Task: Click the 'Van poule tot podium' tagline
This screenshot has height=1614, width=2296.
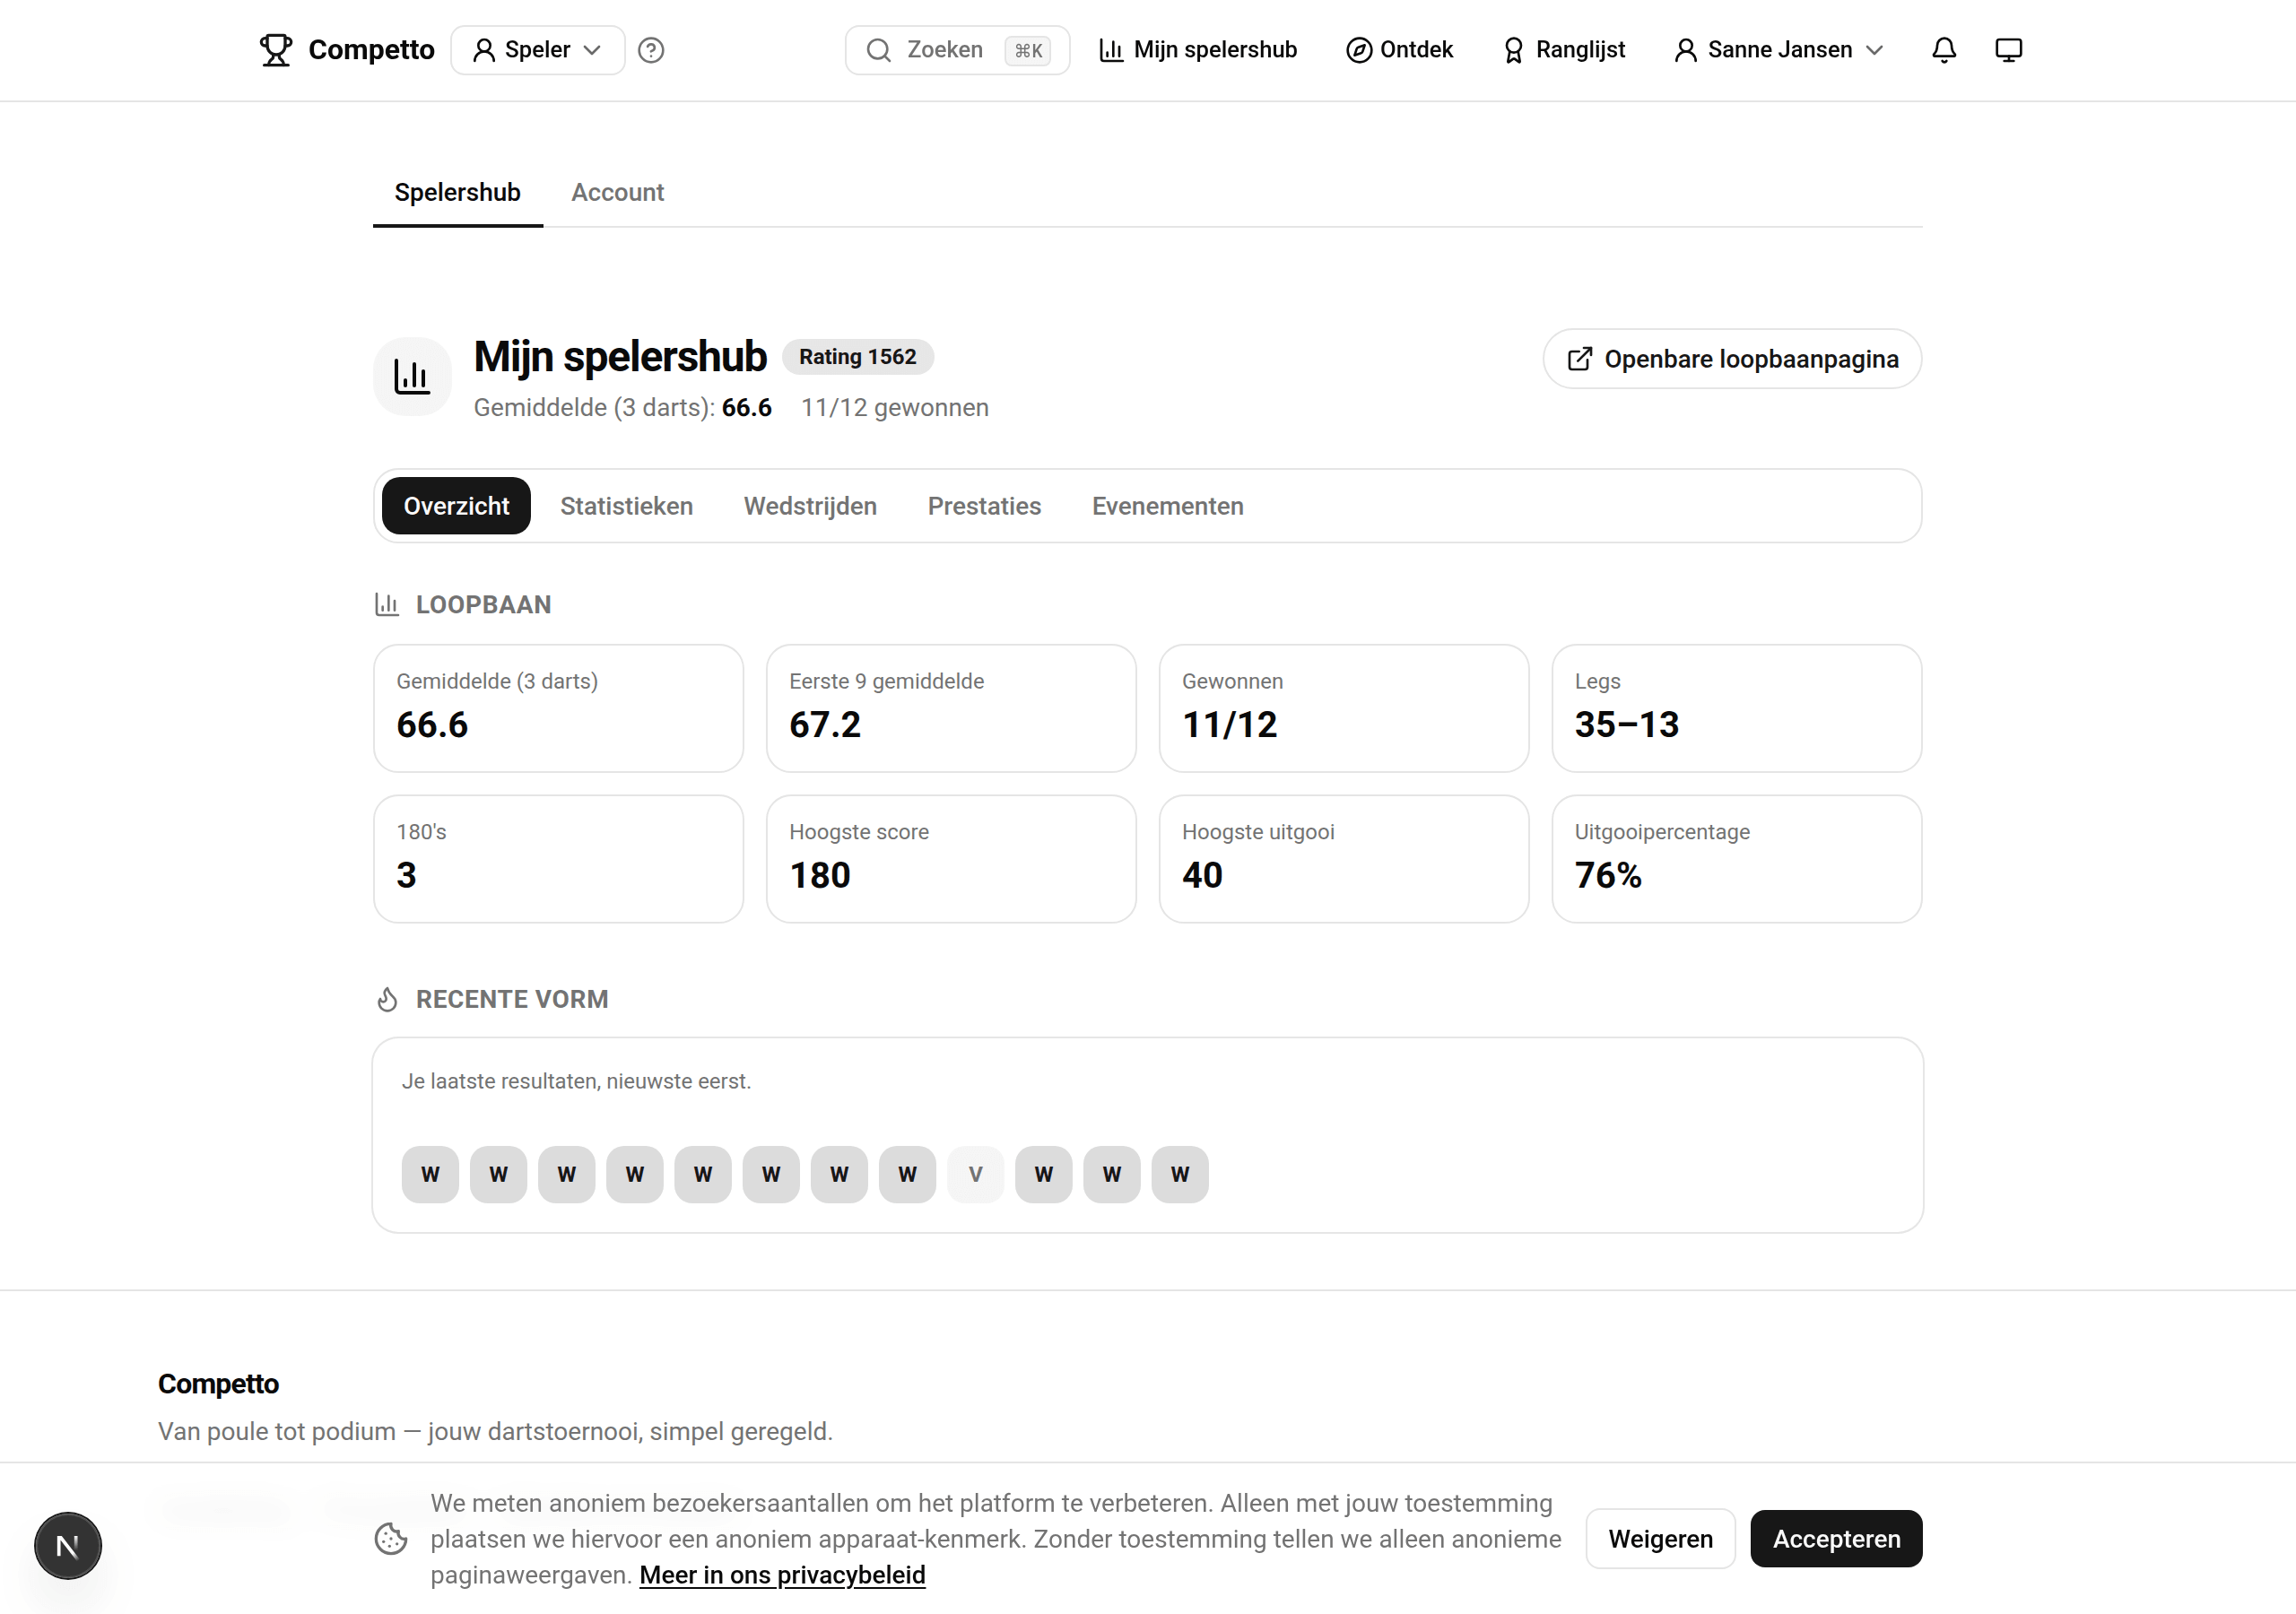Action: (495, 1431)
